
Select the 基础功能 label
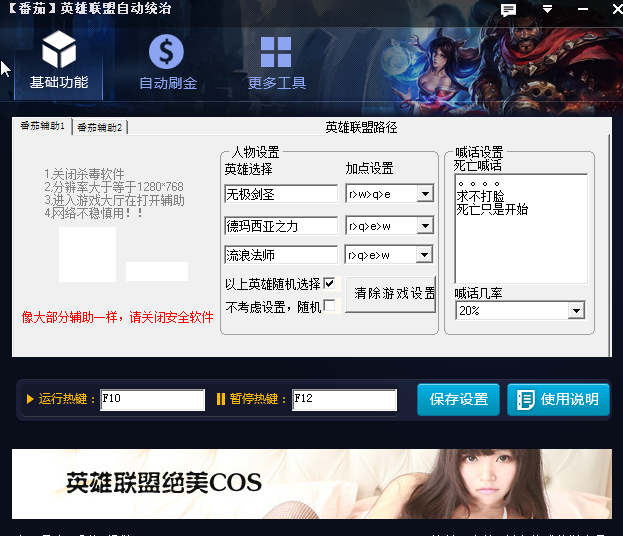[59, 82]
